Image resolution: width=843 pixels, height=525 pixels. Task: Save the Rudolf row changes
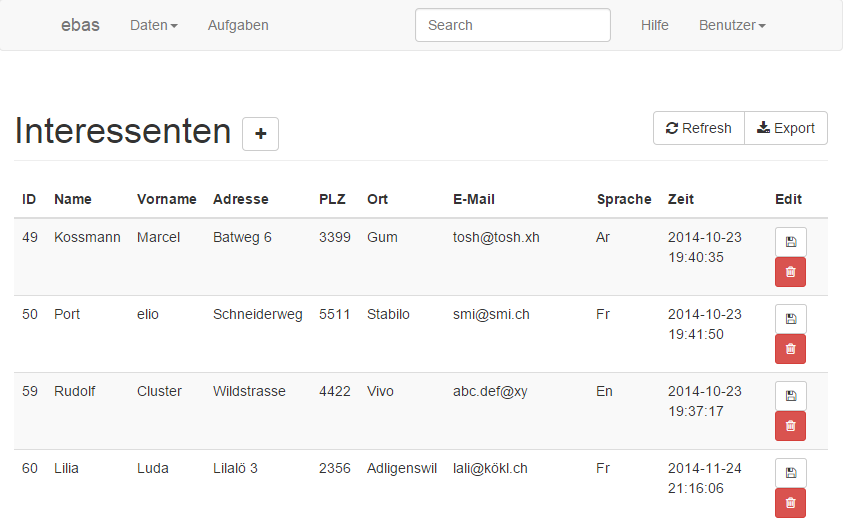click(x=790, y=396)
